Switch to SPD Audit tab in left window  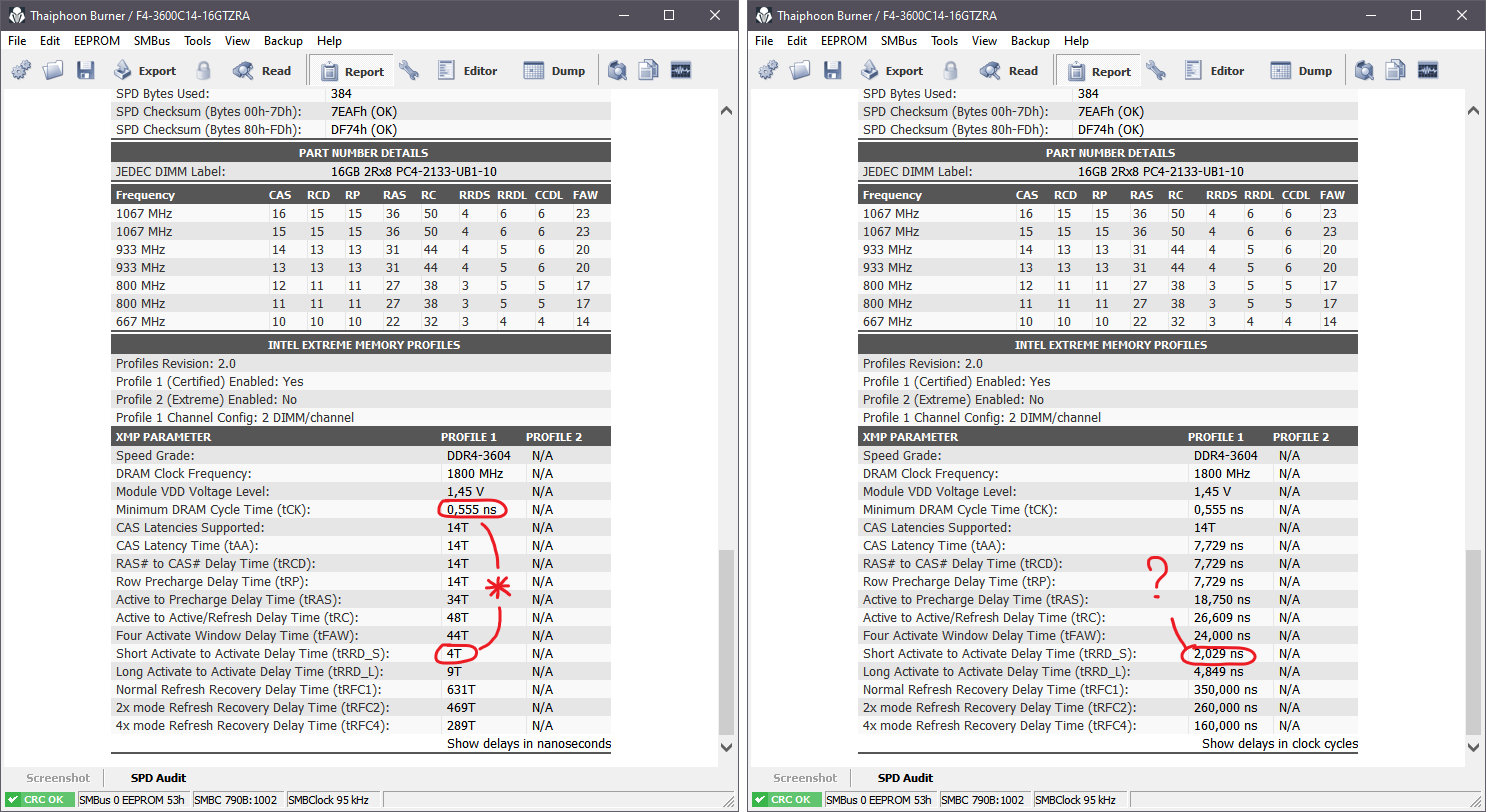pos(158,778)
